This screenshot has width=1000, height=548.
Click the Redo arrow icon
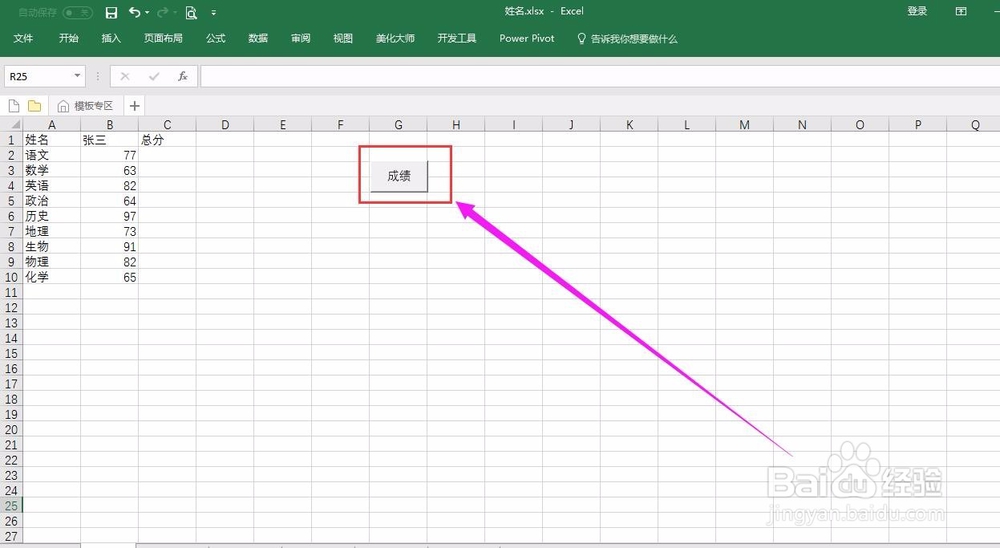(x=163, y=12)
